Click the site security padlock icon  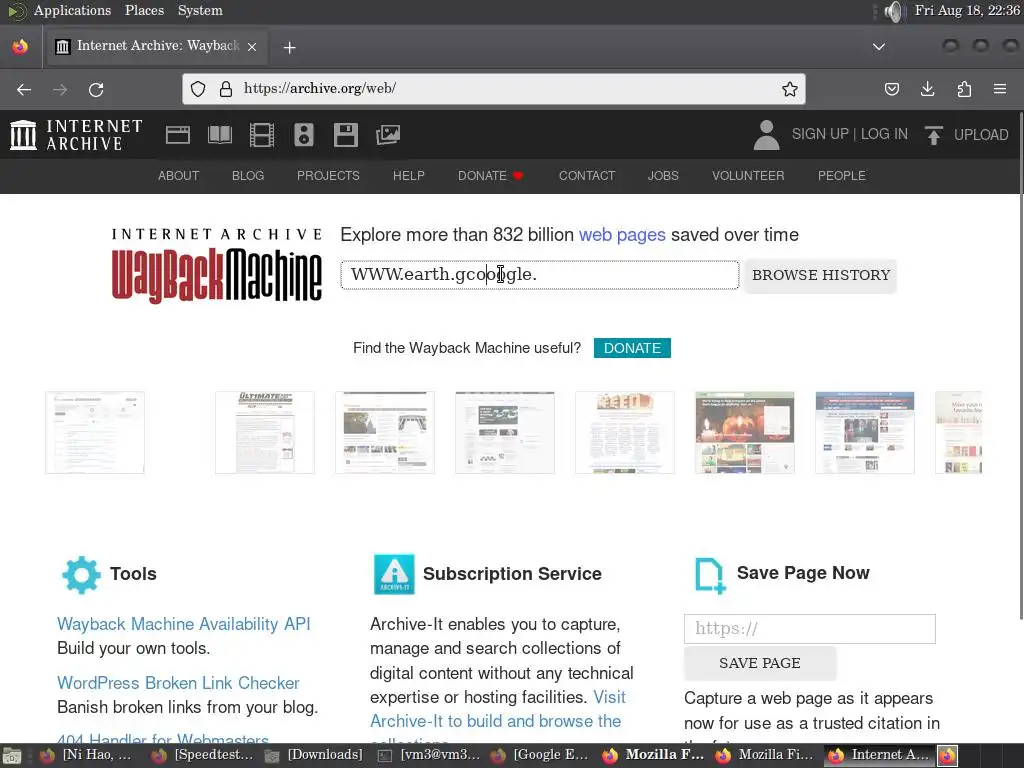pos(226,89)
